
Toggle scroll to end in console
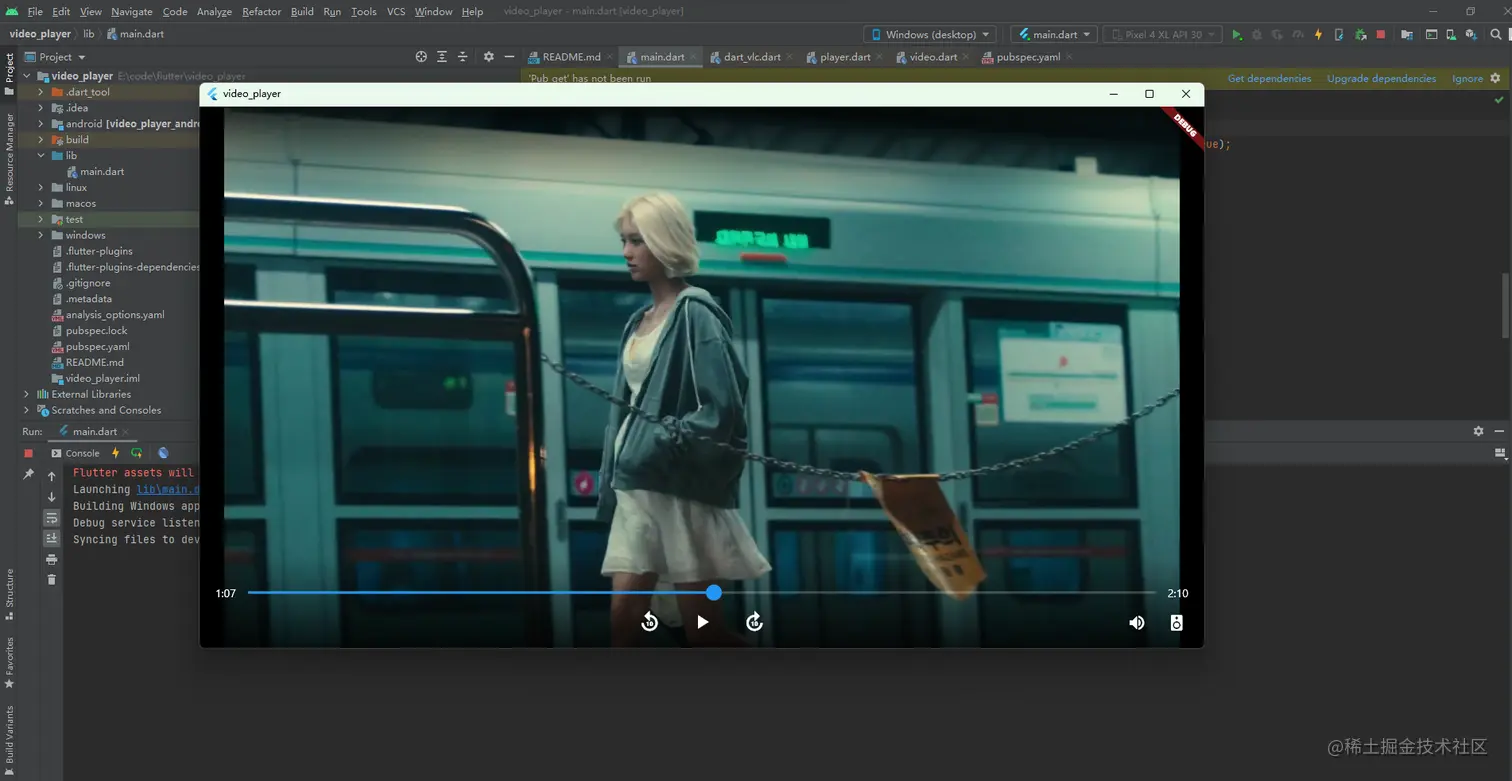click(52, 538)
